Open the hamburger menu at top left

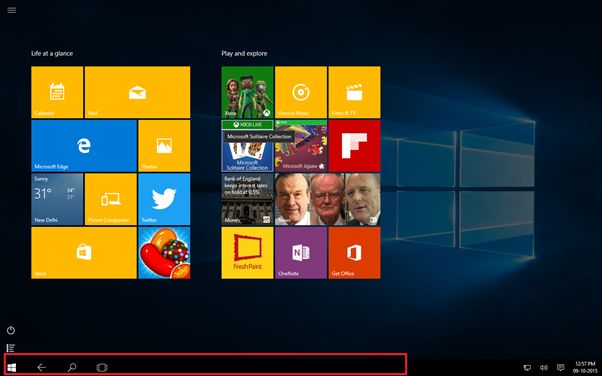(12, 10)
